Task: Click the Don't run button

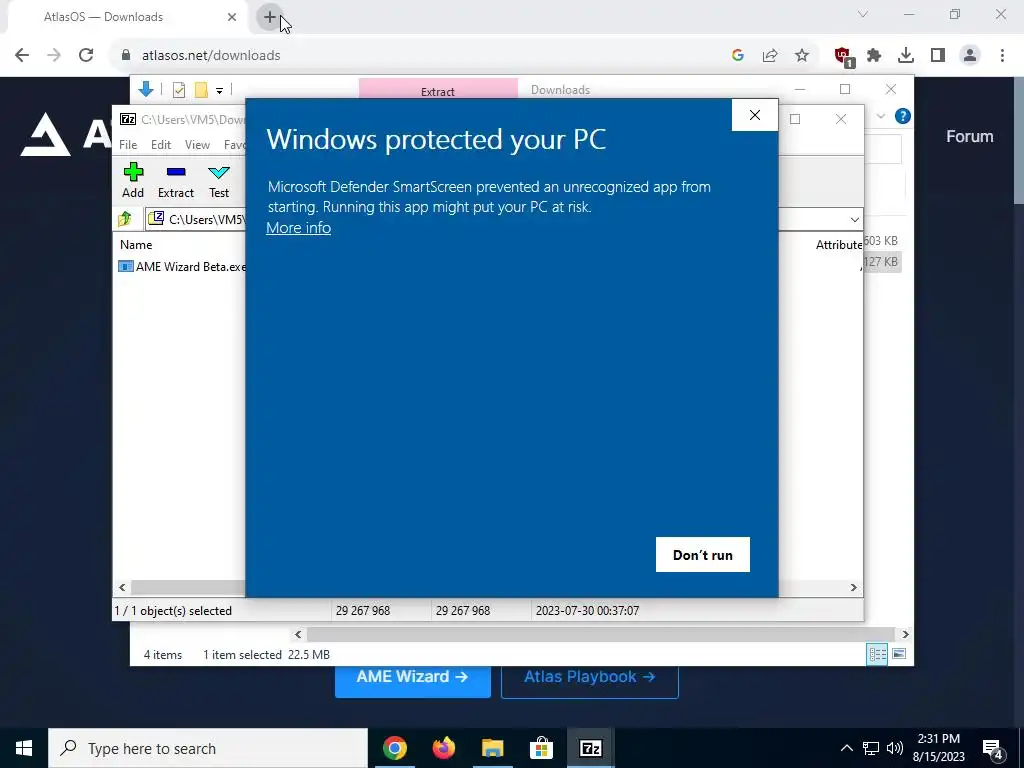Action: pyautogui.click(x=703, y=554)
